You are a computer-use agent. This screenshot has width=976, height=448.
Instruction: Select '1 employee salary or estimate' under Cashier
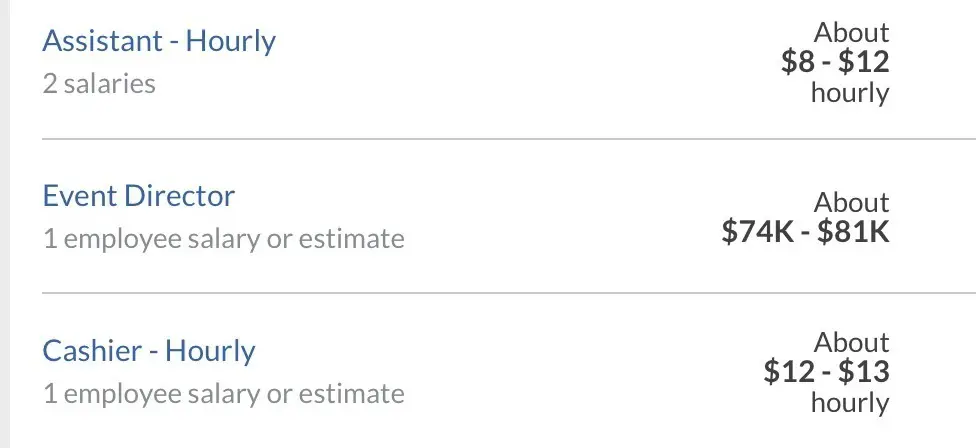coord(223,394)
